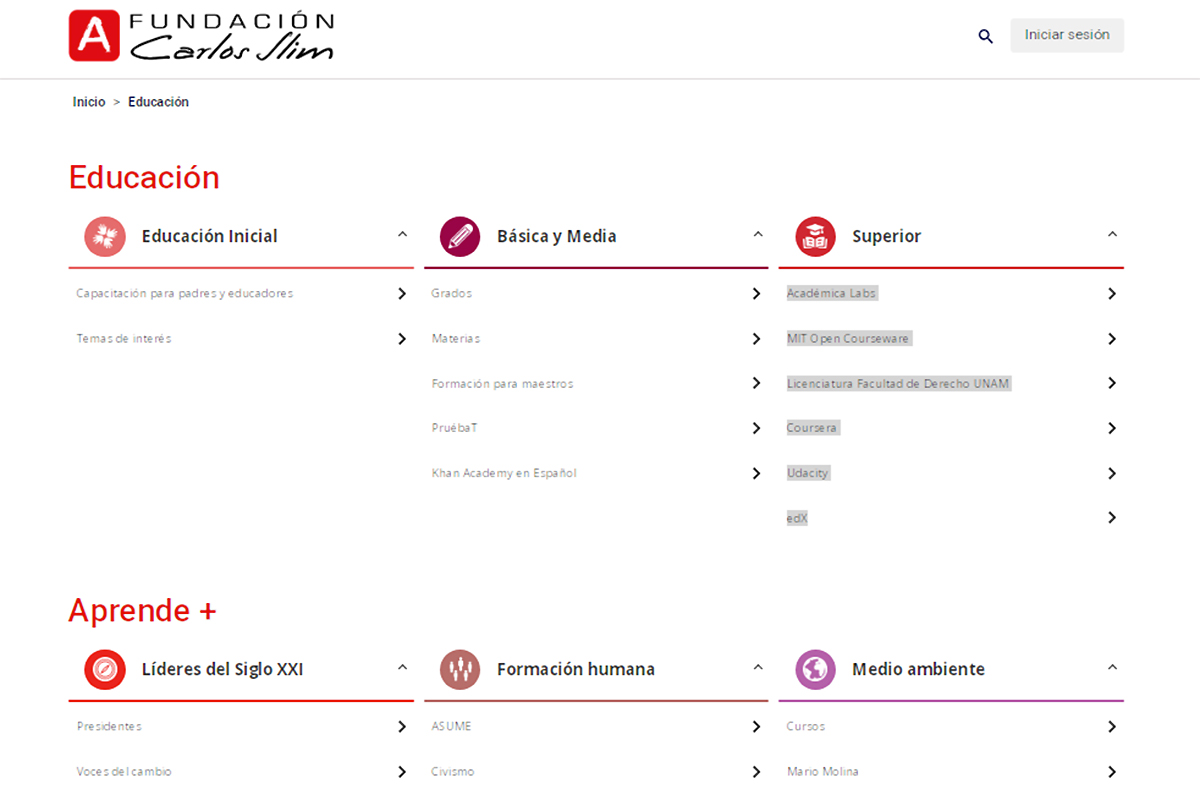Click the Formación humana people icon
Image resolution: width=1200 pixels, height=800 pixels.
[460, 670]
